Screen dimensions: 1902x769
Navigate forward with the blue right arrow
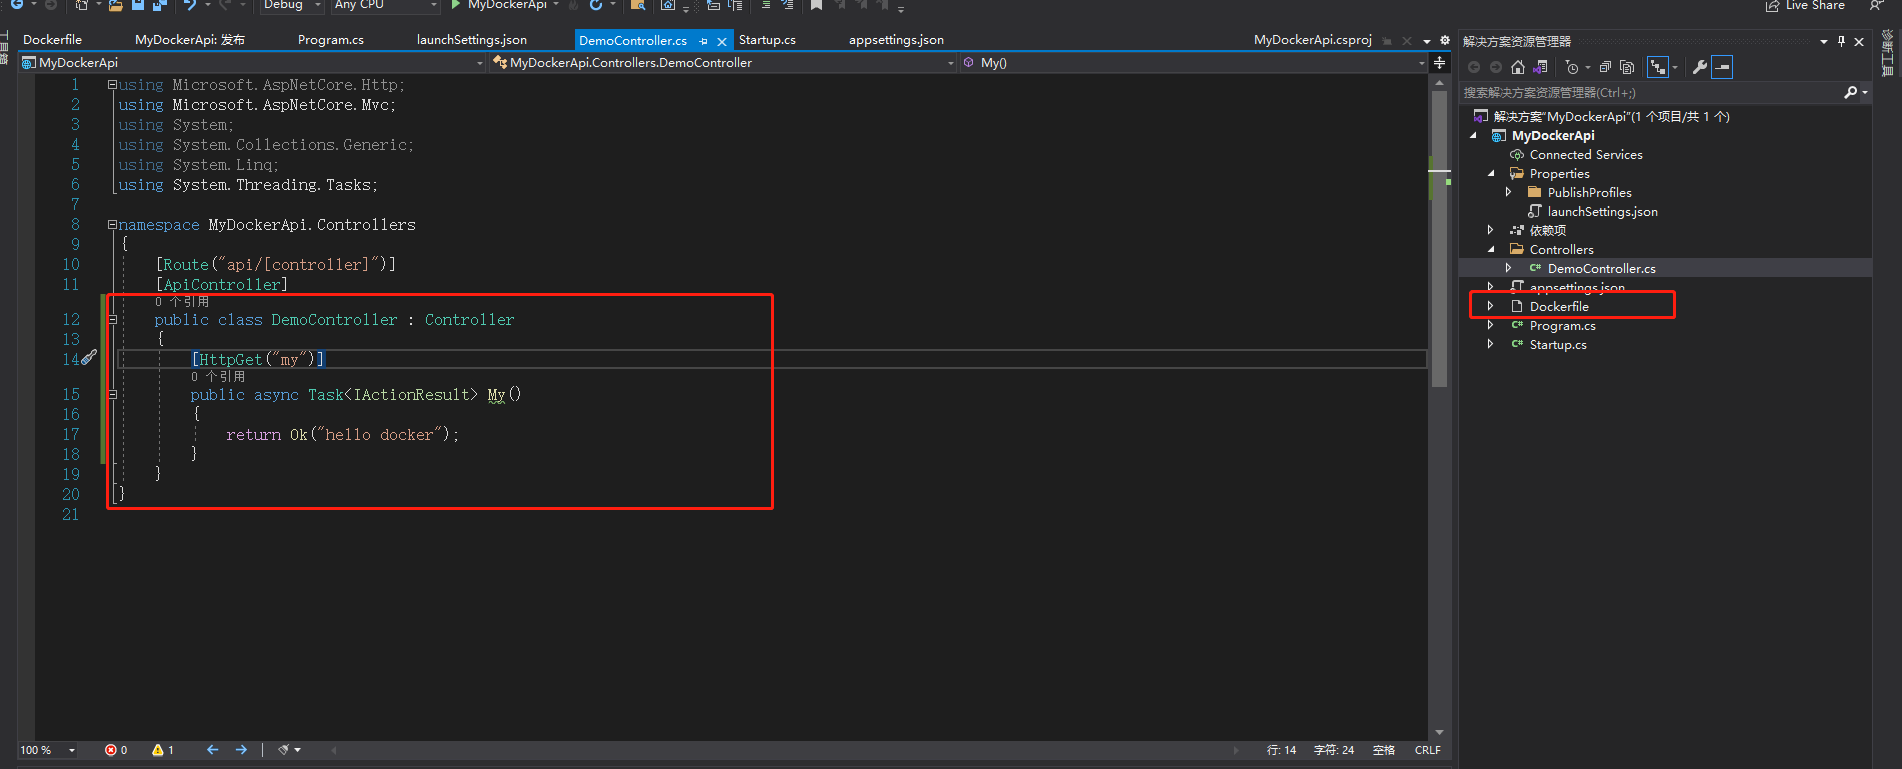(241, 750)
